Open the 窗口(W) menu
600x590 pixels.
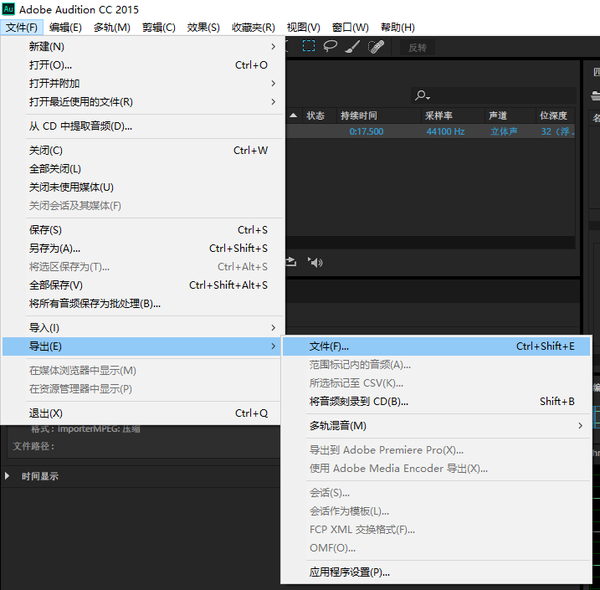click(x=350, y=28)
